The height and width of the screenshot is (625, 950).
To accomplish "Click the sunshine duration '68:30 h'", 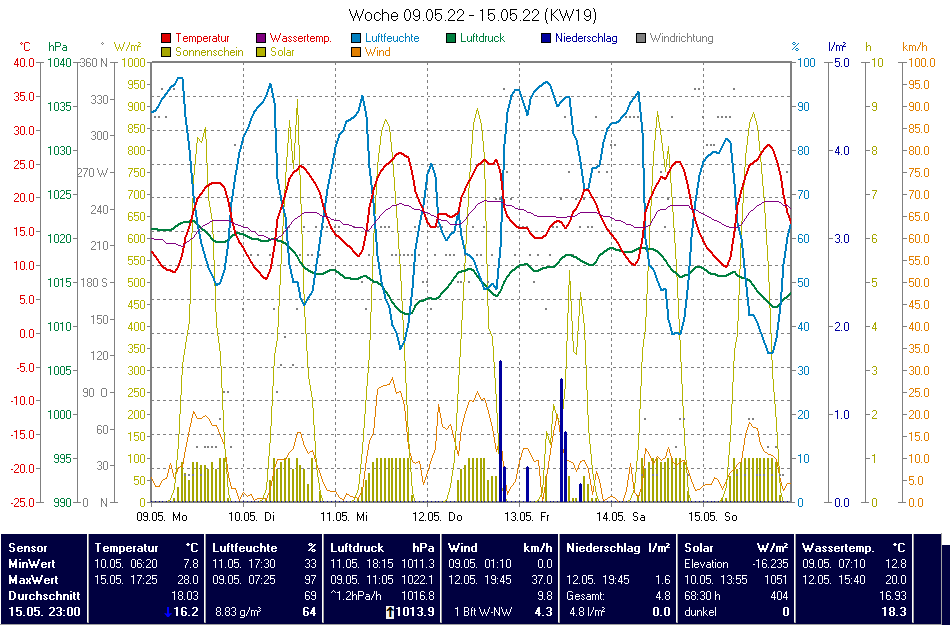I will click(703, 596).
